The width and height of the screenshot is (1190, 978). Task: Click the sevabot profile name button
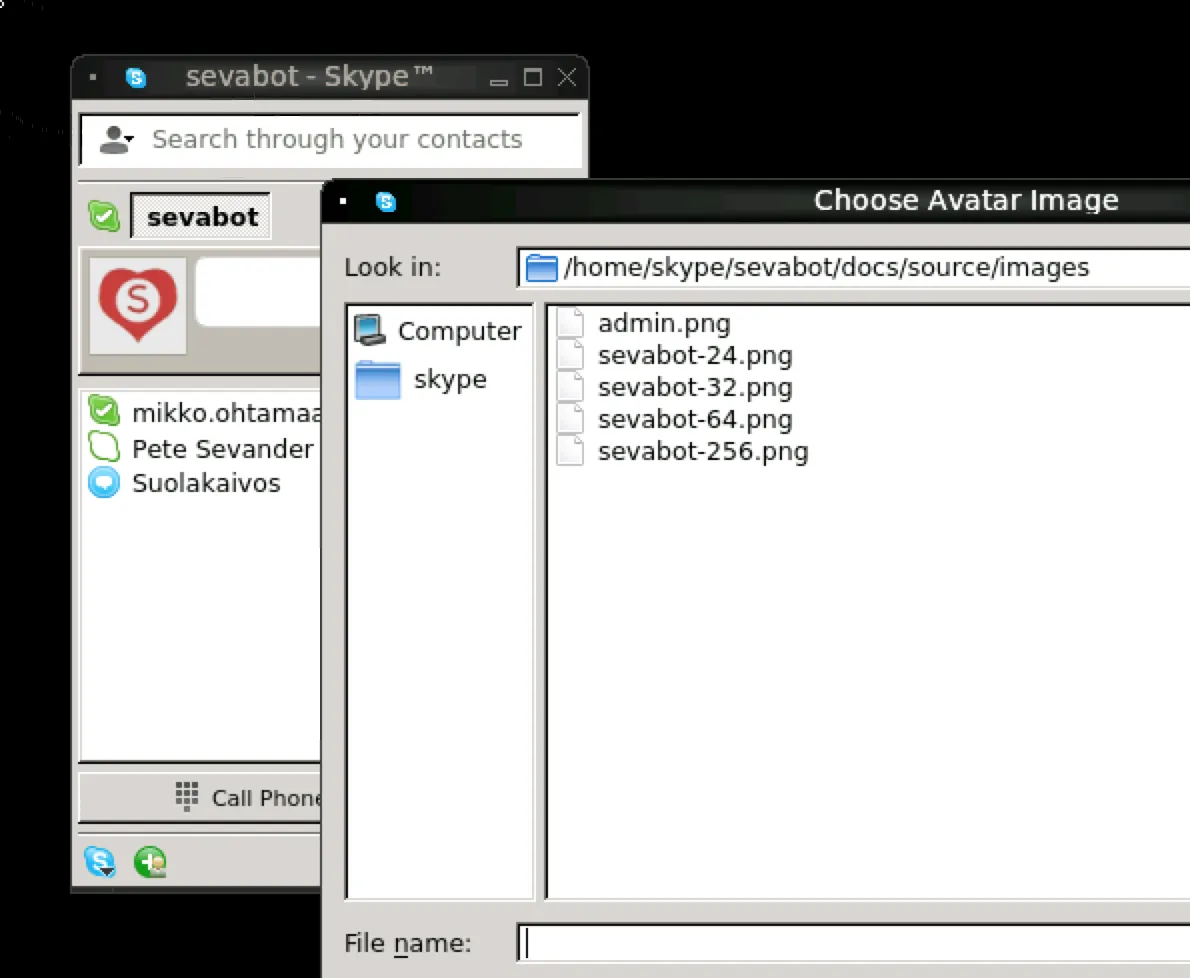click(x=201, y=216)
